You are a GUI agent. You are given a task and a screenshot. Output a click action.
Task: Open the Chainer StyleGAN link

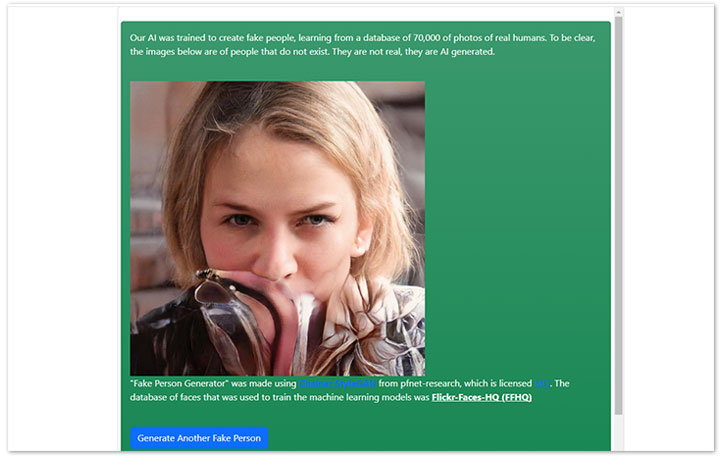click(337, 383)
